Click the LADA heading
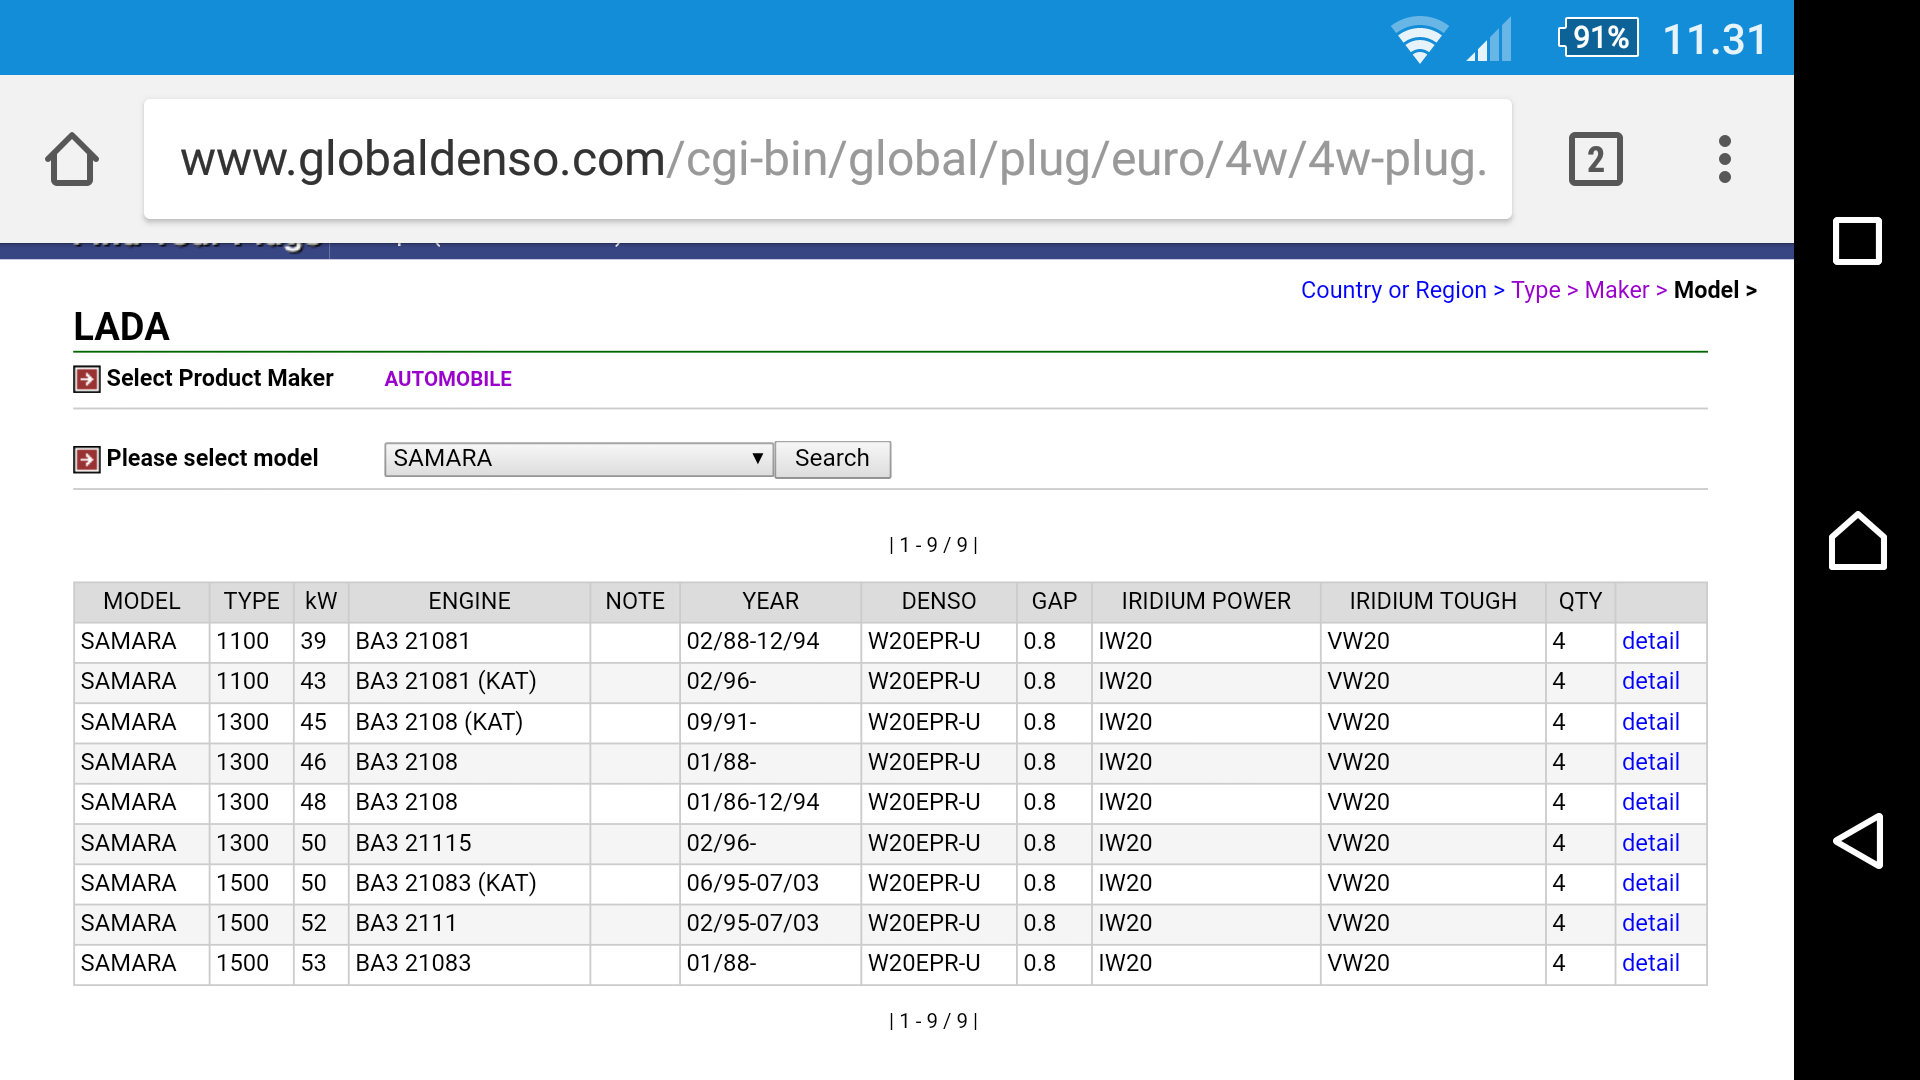Viewport: 1920px width, 1080px height. pyautogui.click(x=121, y=327)
